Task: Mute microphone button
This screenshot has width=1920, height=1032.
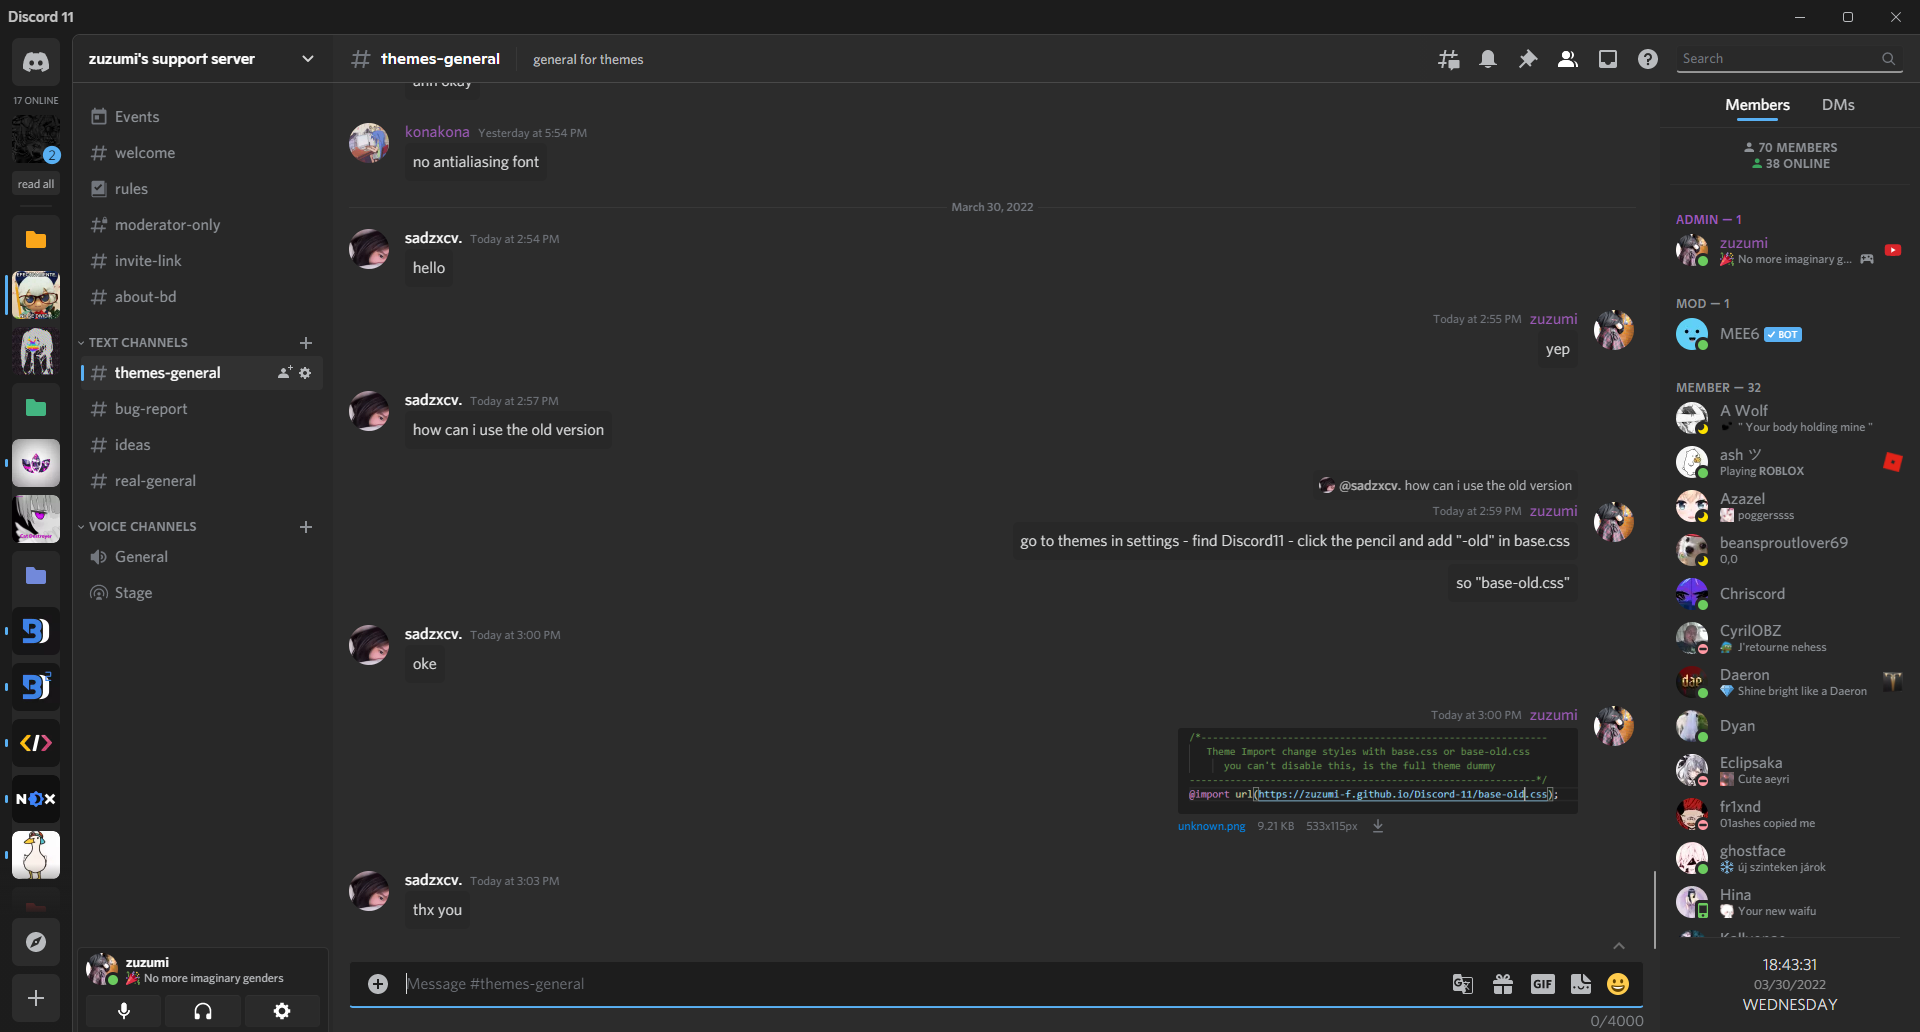Action: coord(124,1011)
